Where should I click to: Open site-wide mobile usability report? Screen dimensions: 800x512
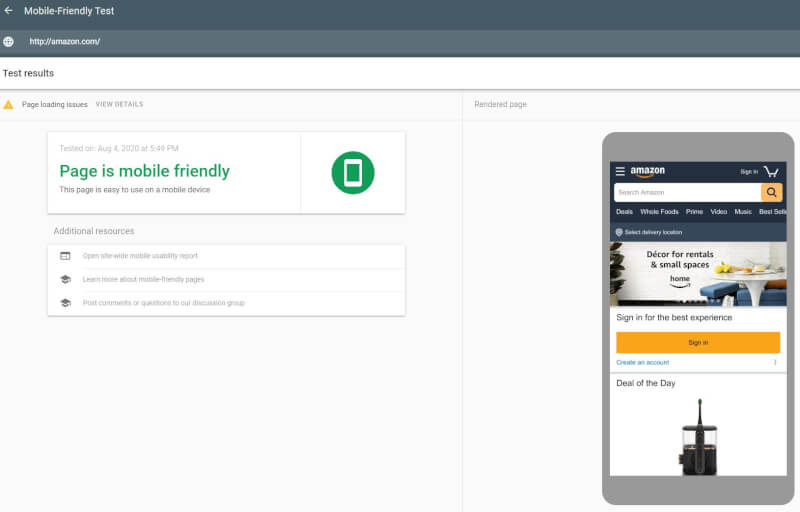pos(140,256)
